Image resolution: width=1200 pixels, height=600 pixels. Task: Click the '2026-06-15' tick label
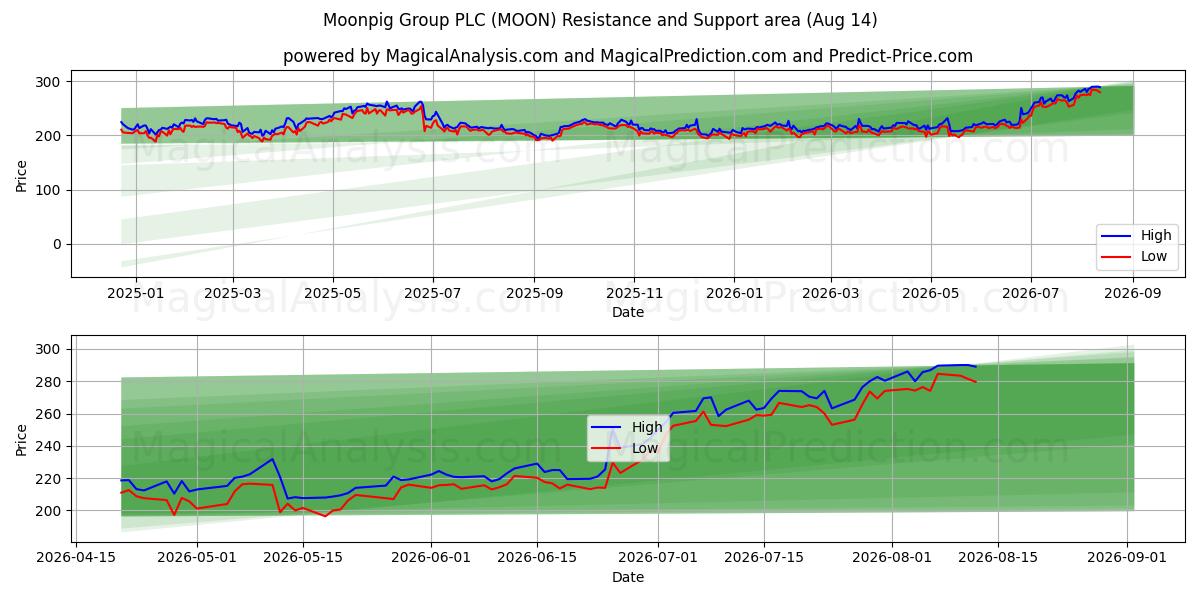[x=537, y=558]
